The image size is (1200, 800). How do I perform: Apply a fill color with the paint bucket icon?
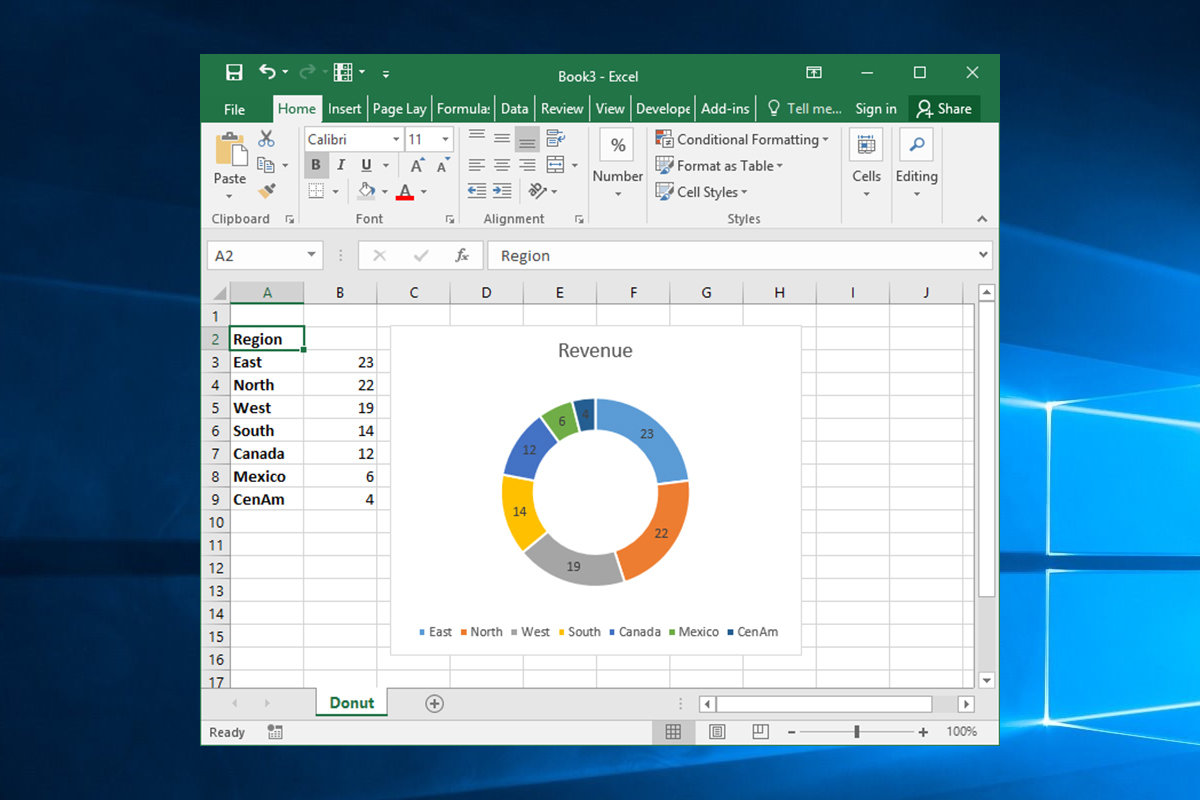[367, 191]
